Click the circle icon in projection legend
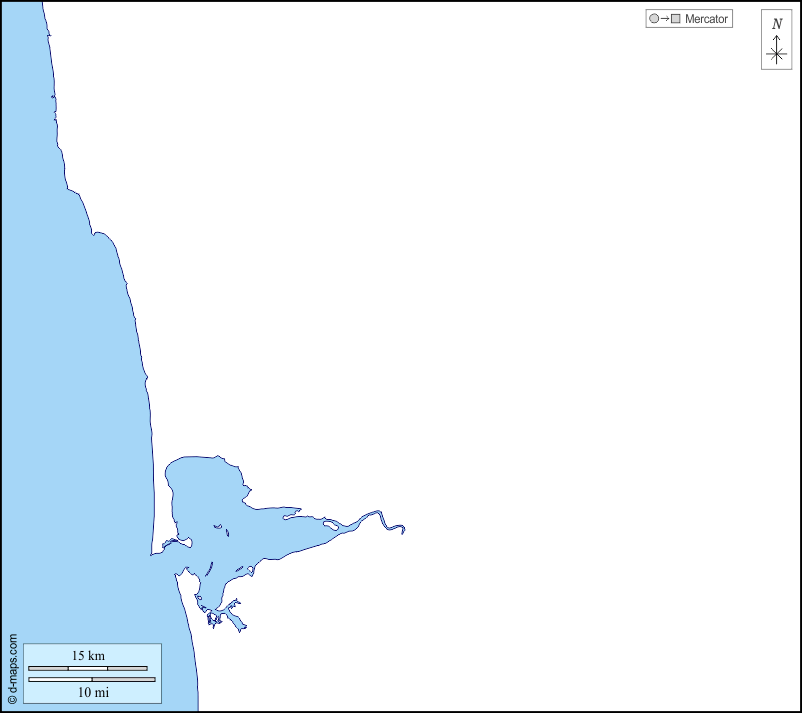802x713 pixels. click(x=654, y=19)
